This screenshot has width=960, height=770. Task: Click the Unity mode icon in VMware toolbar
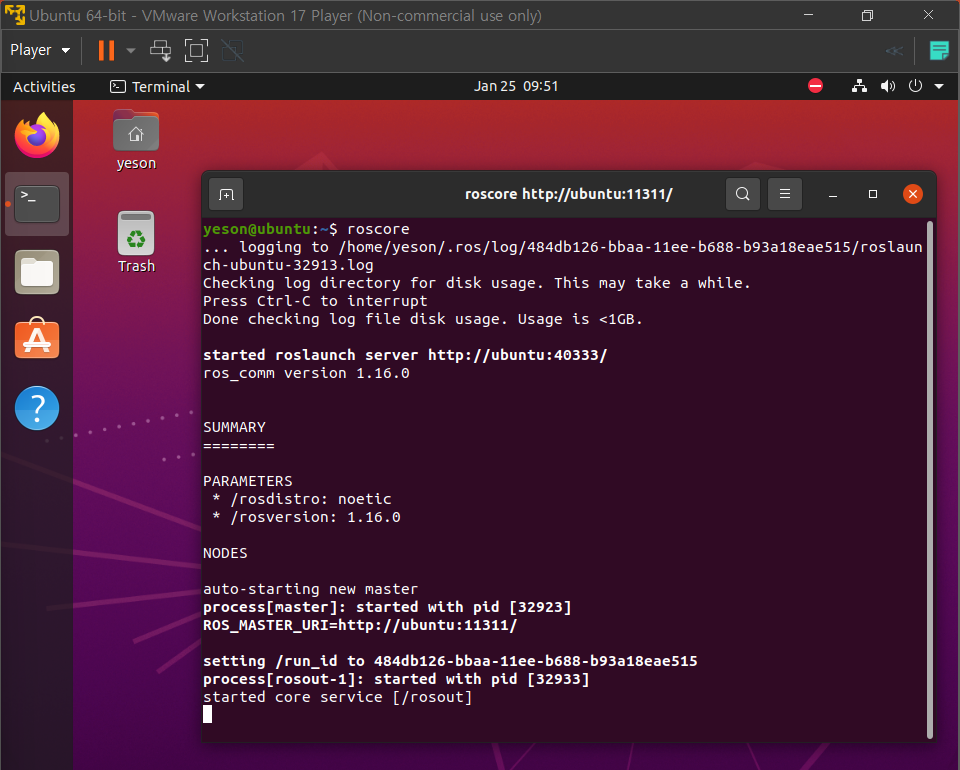click(233, 50)
